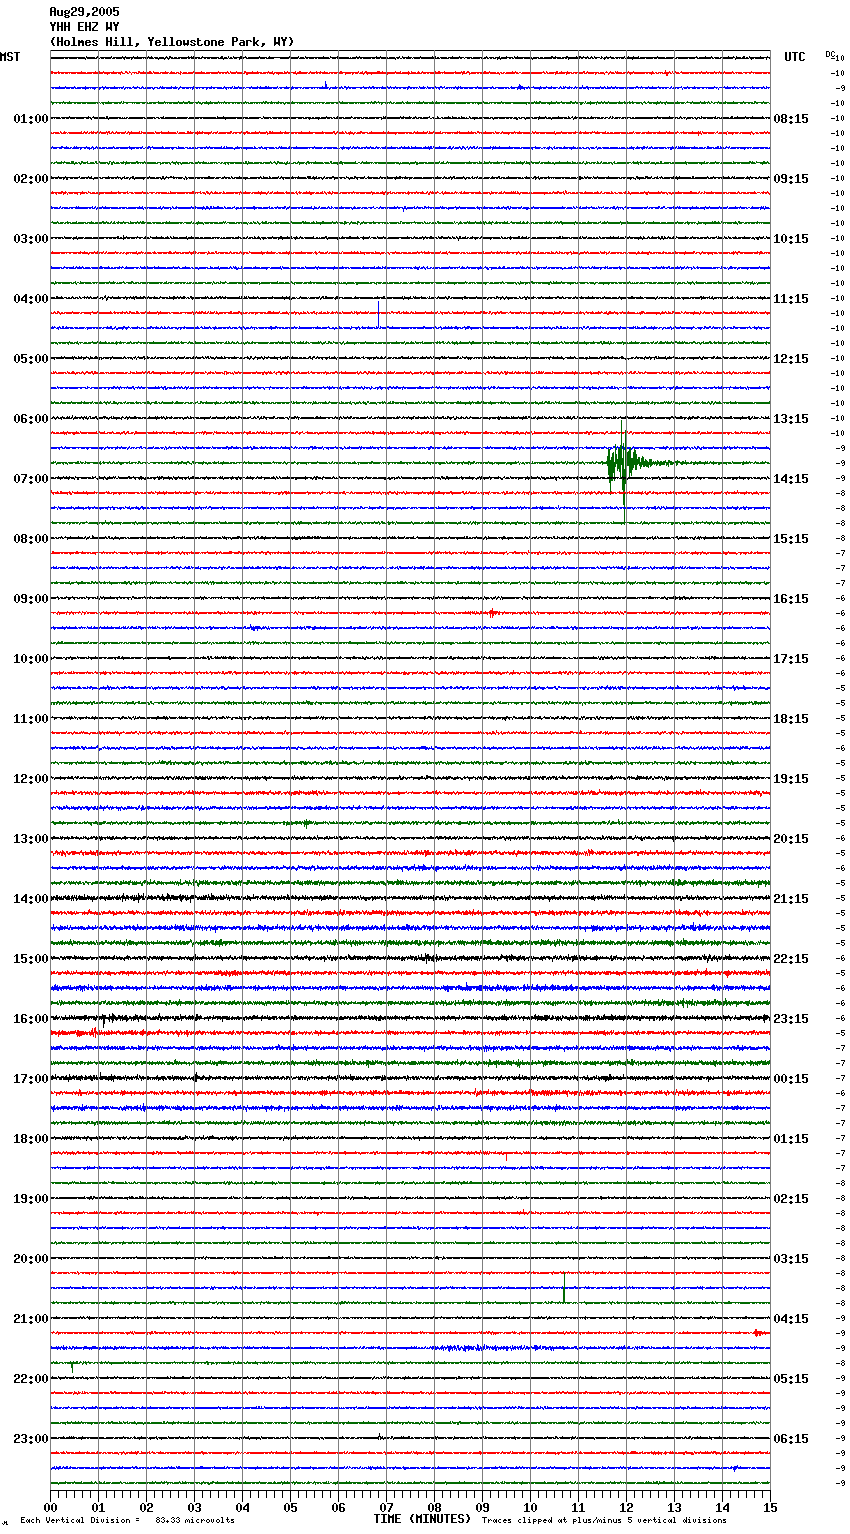This screenshot has height=1534, width=850.
Task: Select the 20:00 MST time label
Action: tap(31, 1259)
